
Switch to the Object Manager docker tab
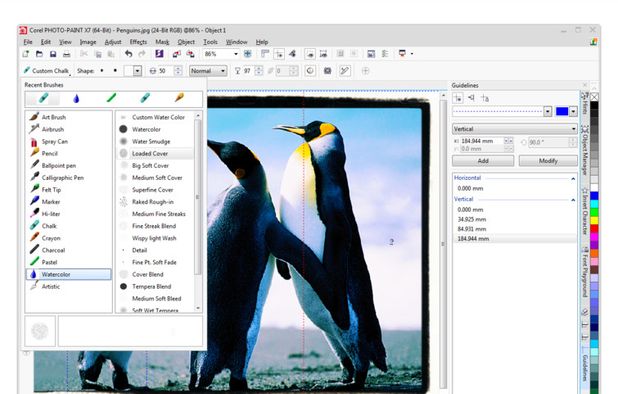pyautogui.click(x=585, y=151)
